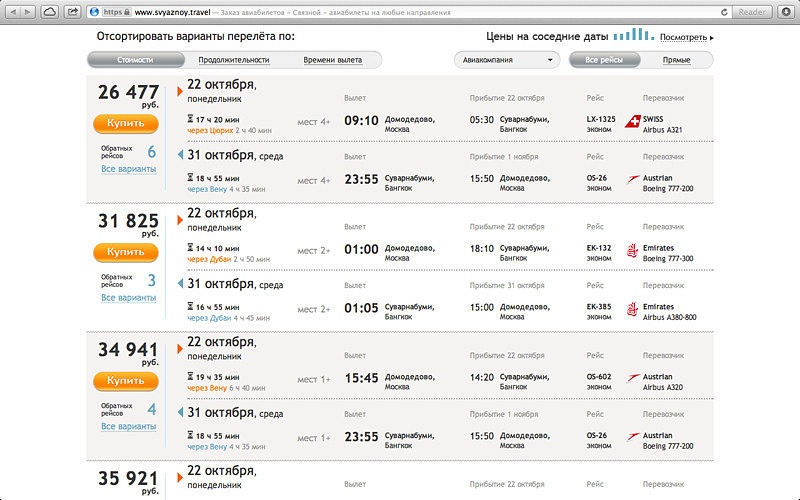Open the 'Авиакомпания' dropdown
Viewport: 800px width, 500px height.
506,60
